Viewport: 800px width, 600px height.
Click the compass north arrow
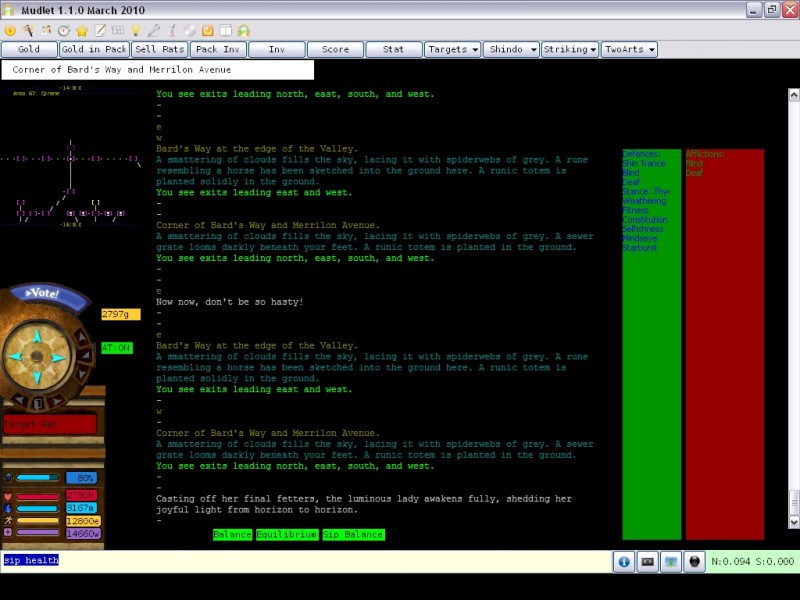(x=37, y=336)
